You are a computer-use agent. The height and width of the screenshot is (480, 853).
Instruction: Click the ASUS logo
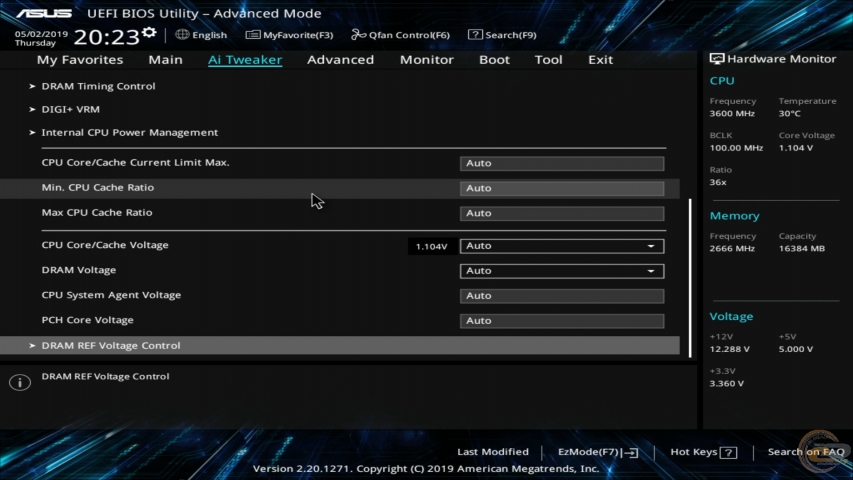[44, 13]
